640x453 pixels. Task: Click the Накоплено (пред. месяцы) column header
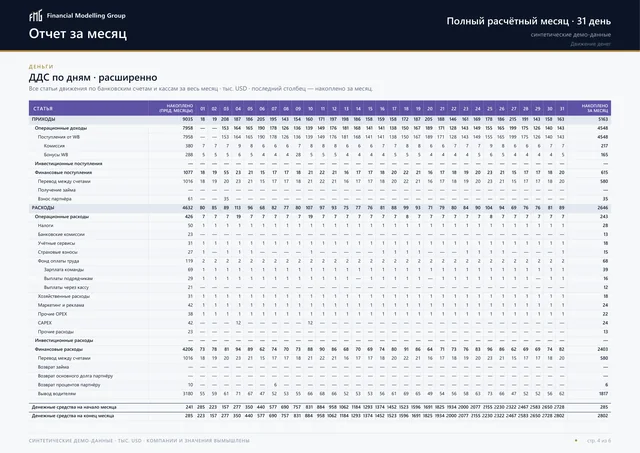pyautogui.click(x=176, y=108)
